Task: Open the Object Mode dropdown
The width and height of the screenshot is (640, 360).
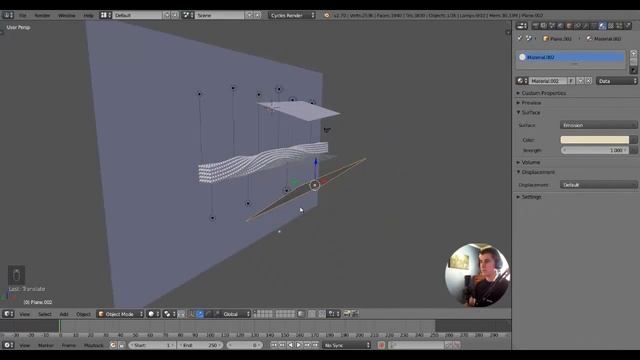Action: (120, 314)
